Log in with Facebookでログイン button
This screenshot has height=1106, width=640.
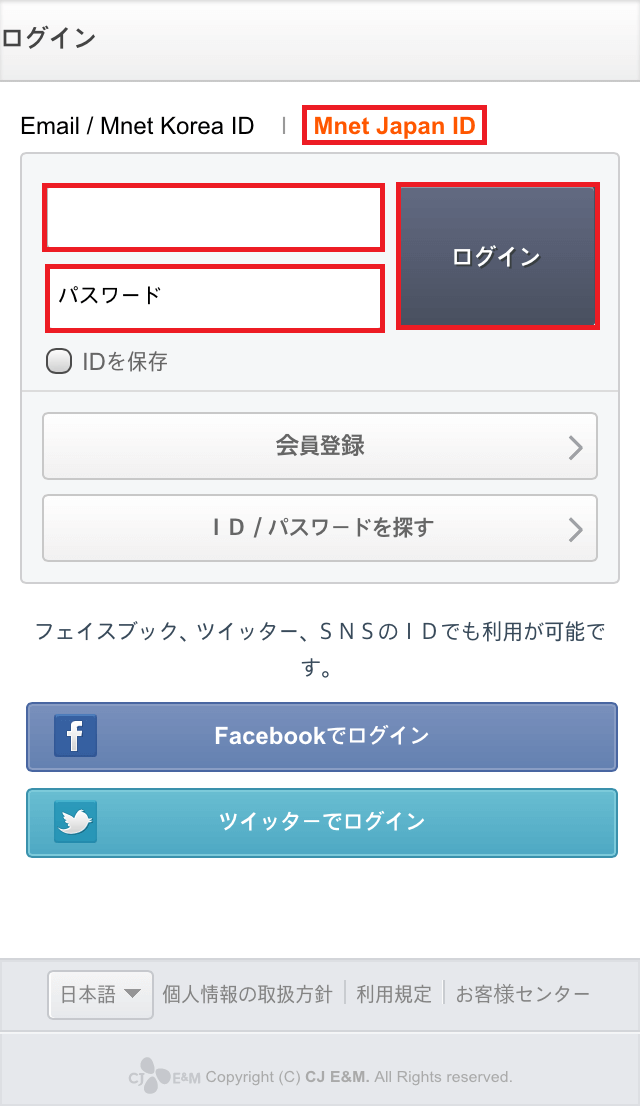322,737
